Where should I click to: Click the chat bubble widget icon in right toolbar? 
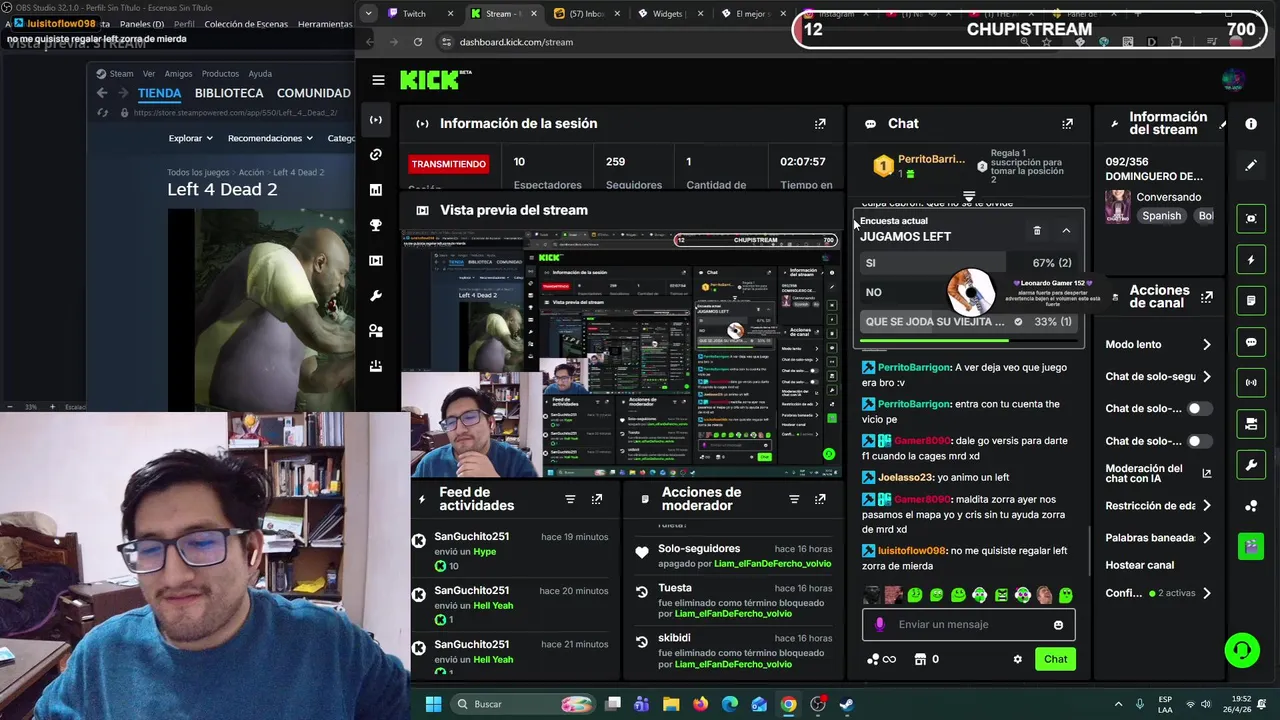pos(1251,342)
